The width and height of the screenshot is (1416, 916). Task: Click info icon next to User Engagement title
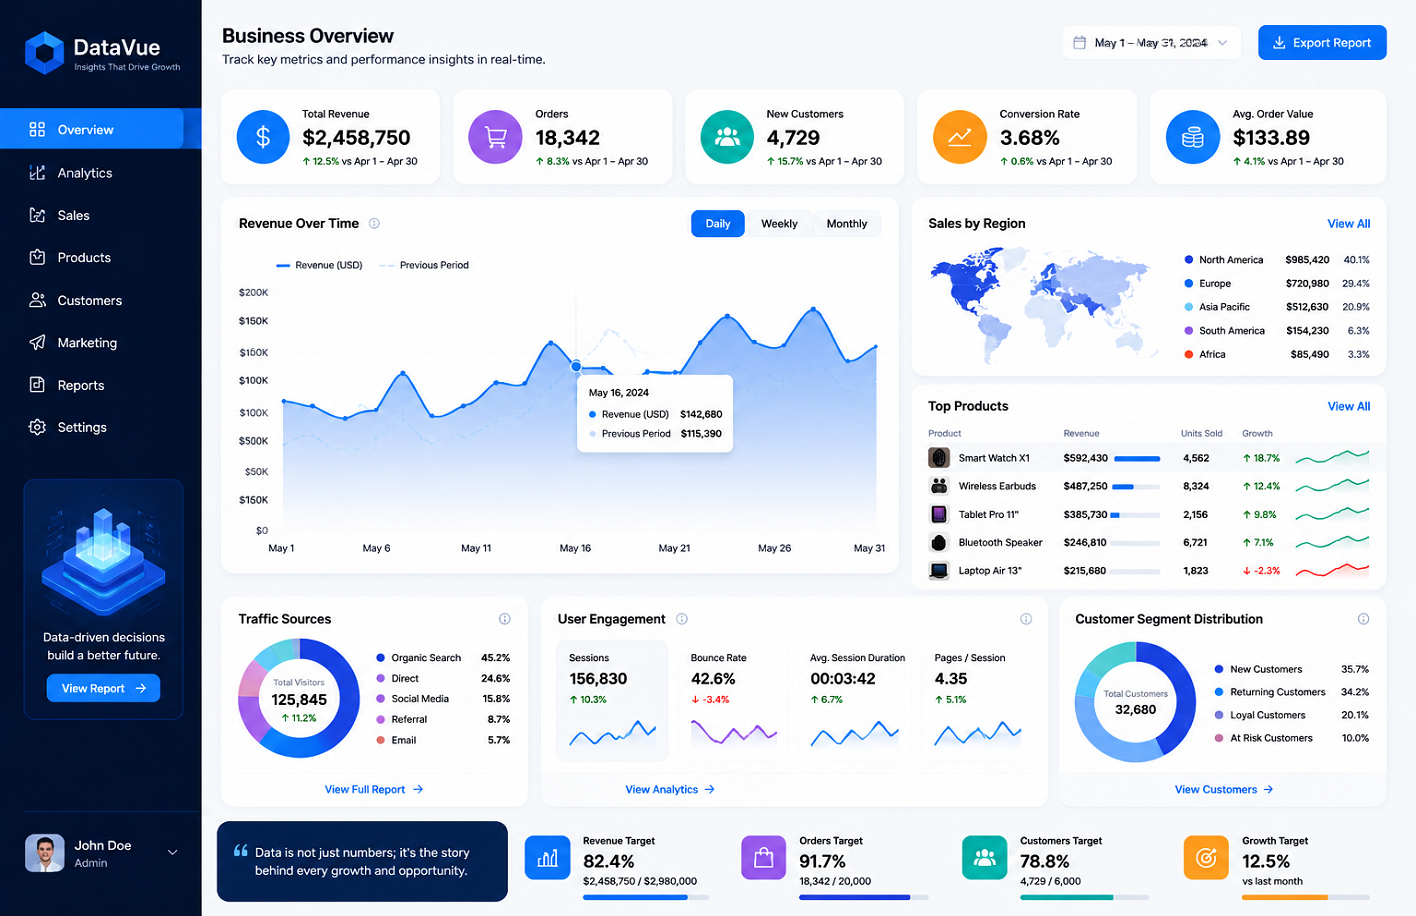pos(681,619)
